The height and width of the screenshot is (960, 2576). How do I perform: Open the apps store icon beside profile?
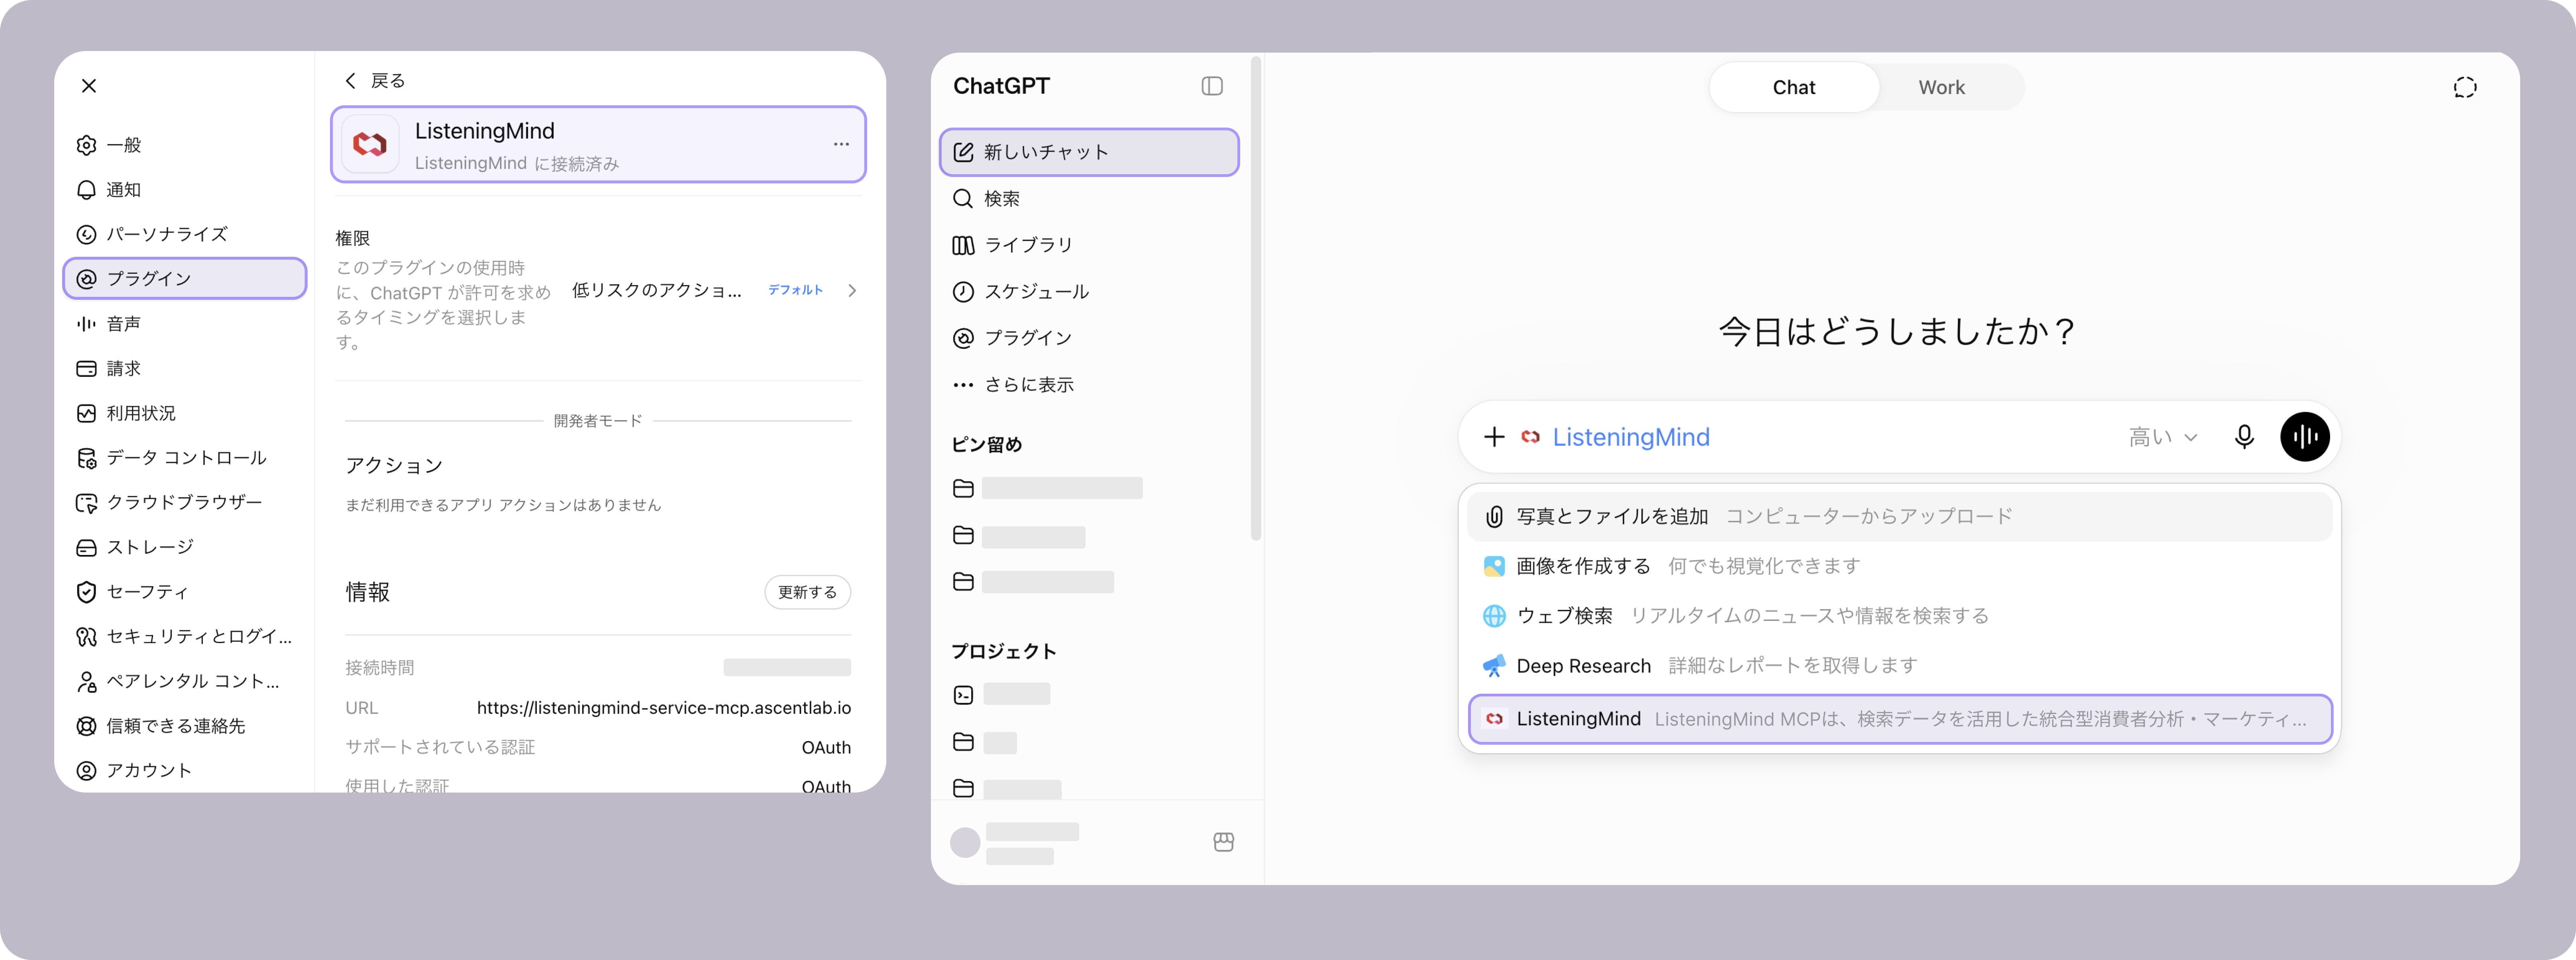tap(1223, 842)
